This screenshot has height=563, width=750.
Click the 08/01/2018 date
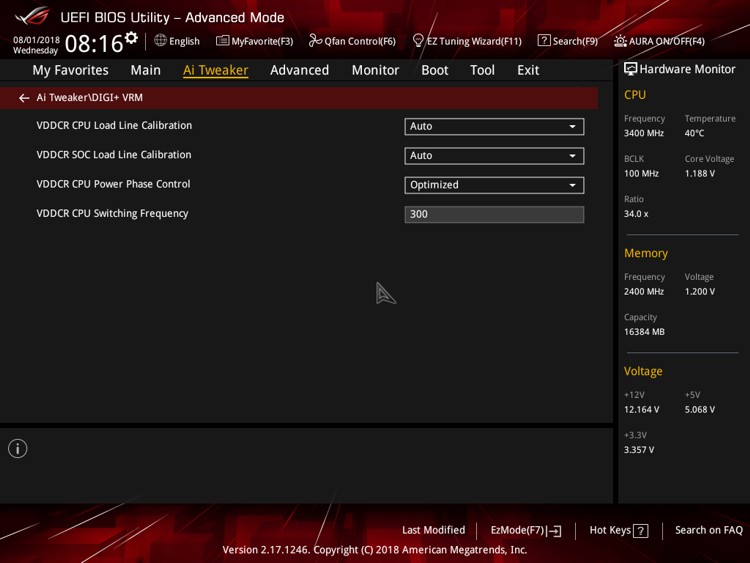(x=36, y=40)
